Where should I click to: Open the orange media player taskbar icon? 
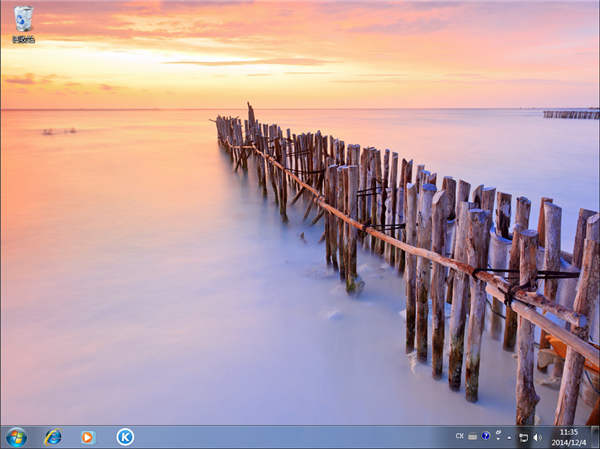[x=88, y=437]
